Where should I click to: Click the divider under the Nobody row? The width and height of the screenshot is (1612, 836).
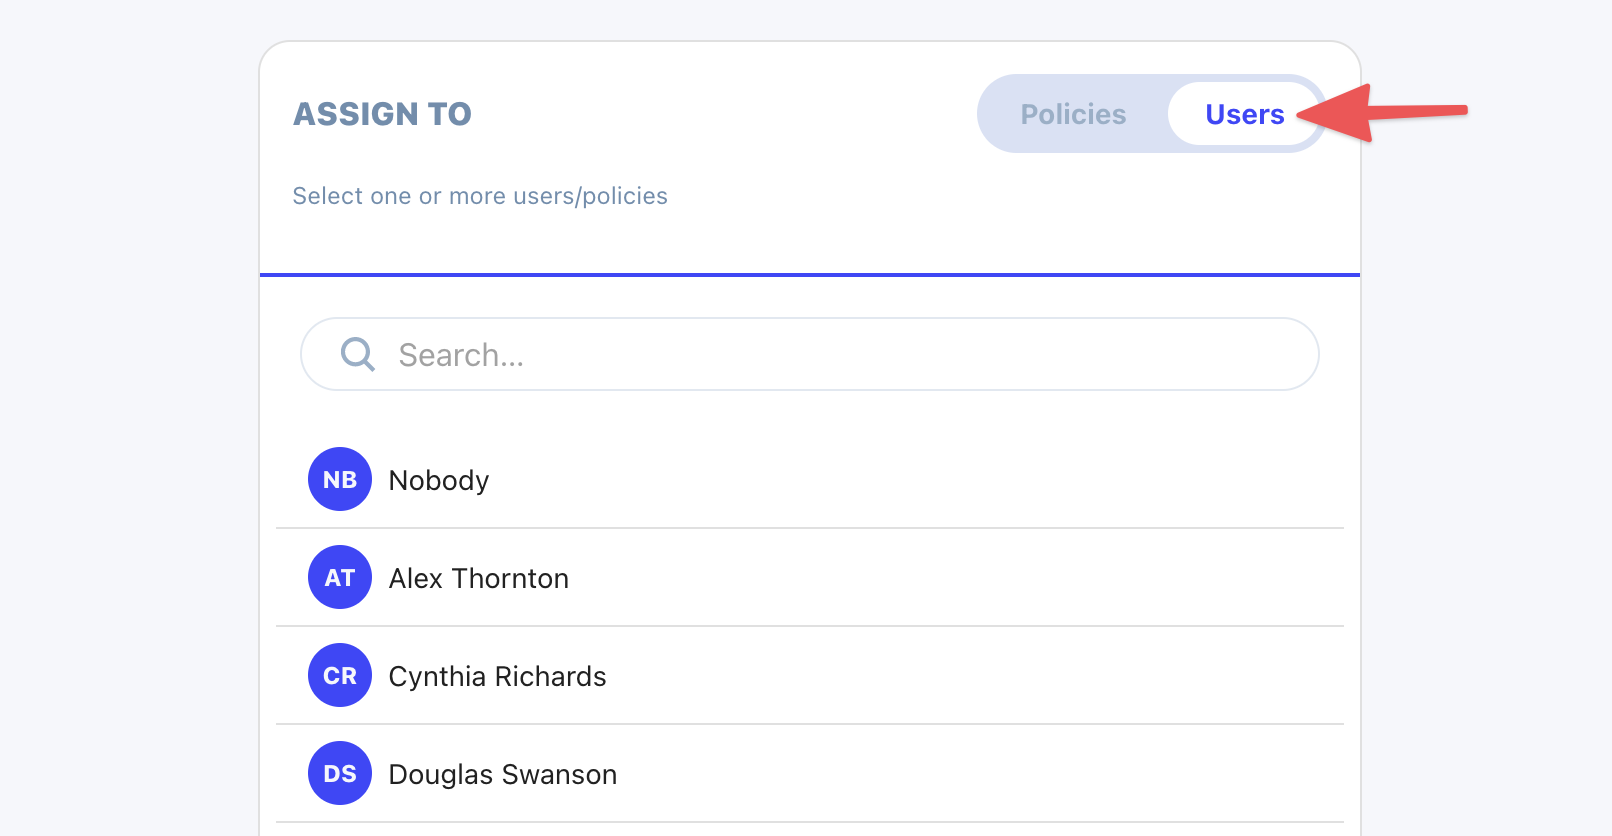tap(810, 528)
